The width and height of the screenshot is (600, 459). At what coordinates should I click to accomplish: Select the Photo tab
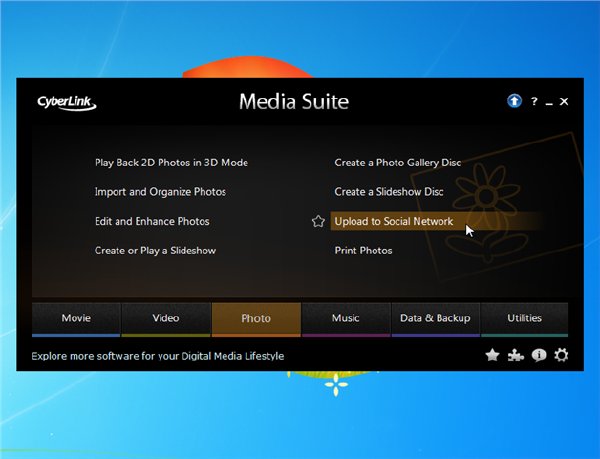(x=256, y=319)
